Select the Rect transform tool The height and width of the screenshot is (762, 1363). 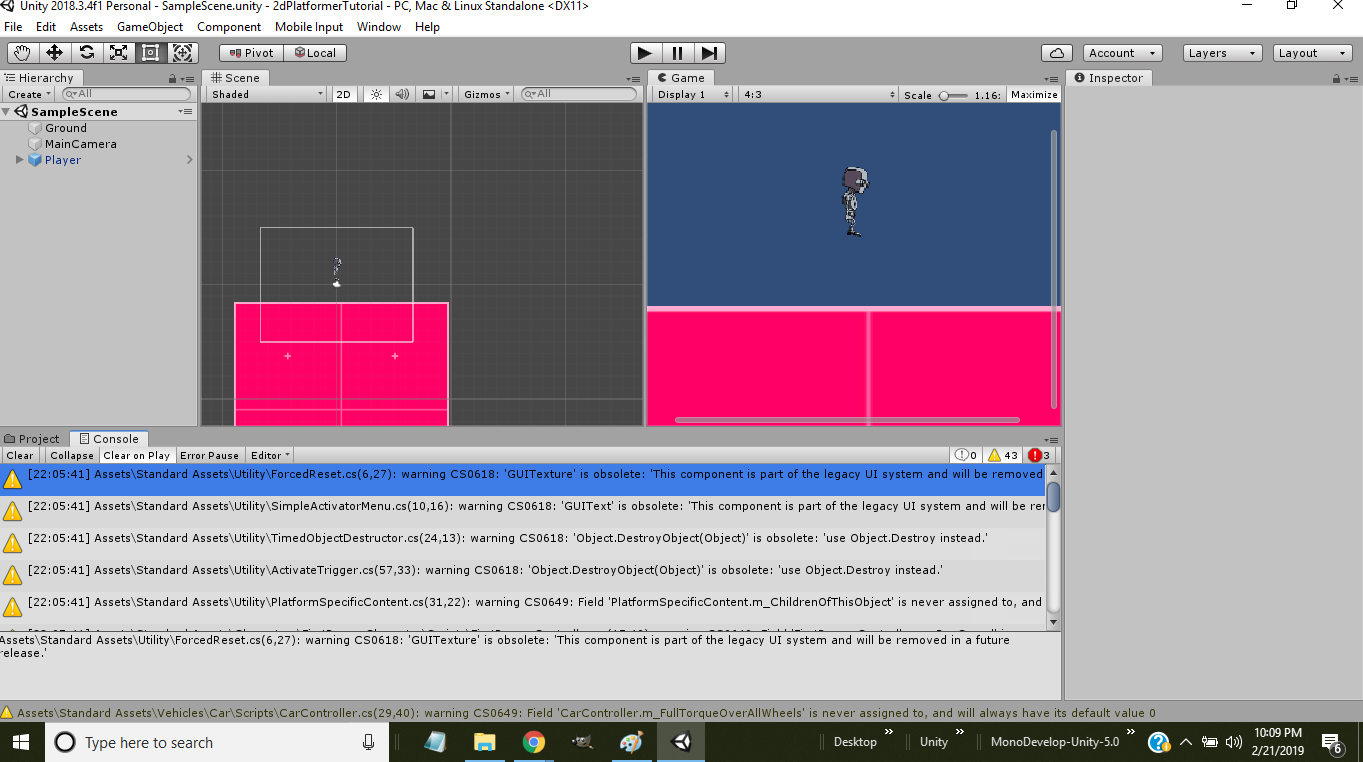pyautogui.click(x=152, y=52)
